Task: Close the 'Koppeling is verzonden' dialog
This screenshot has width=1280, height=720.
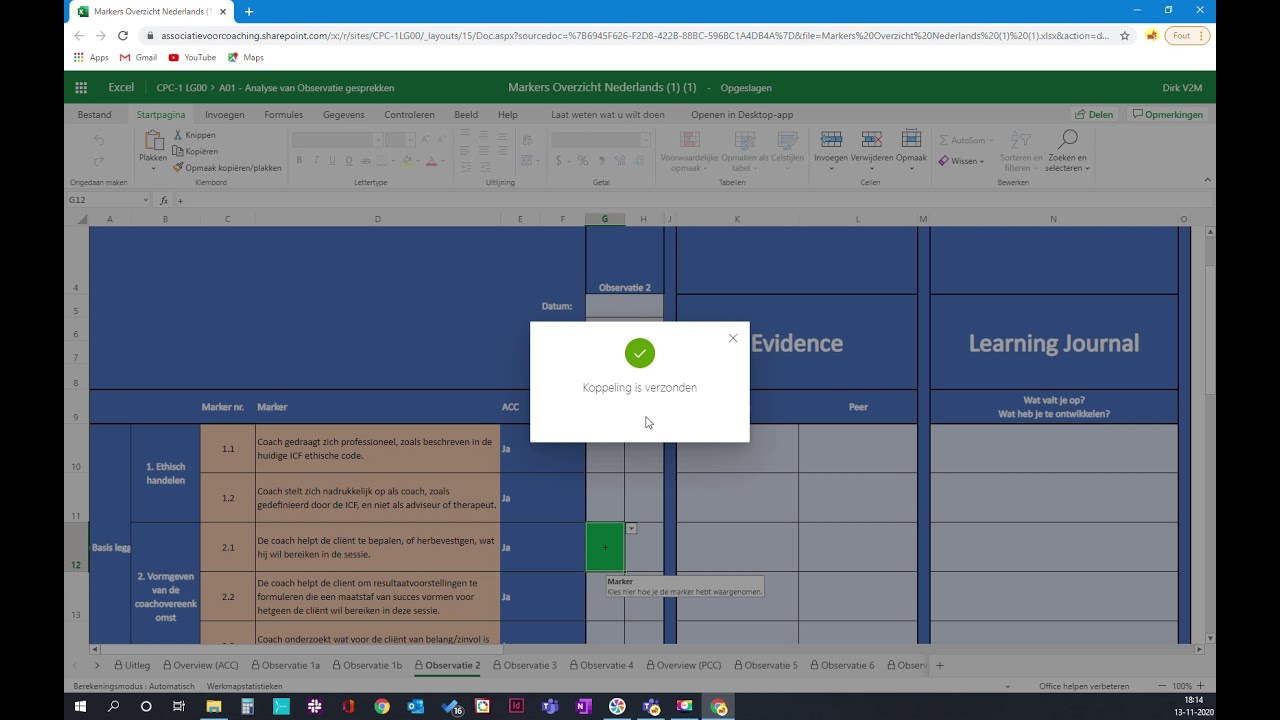Action: point(733,338)
